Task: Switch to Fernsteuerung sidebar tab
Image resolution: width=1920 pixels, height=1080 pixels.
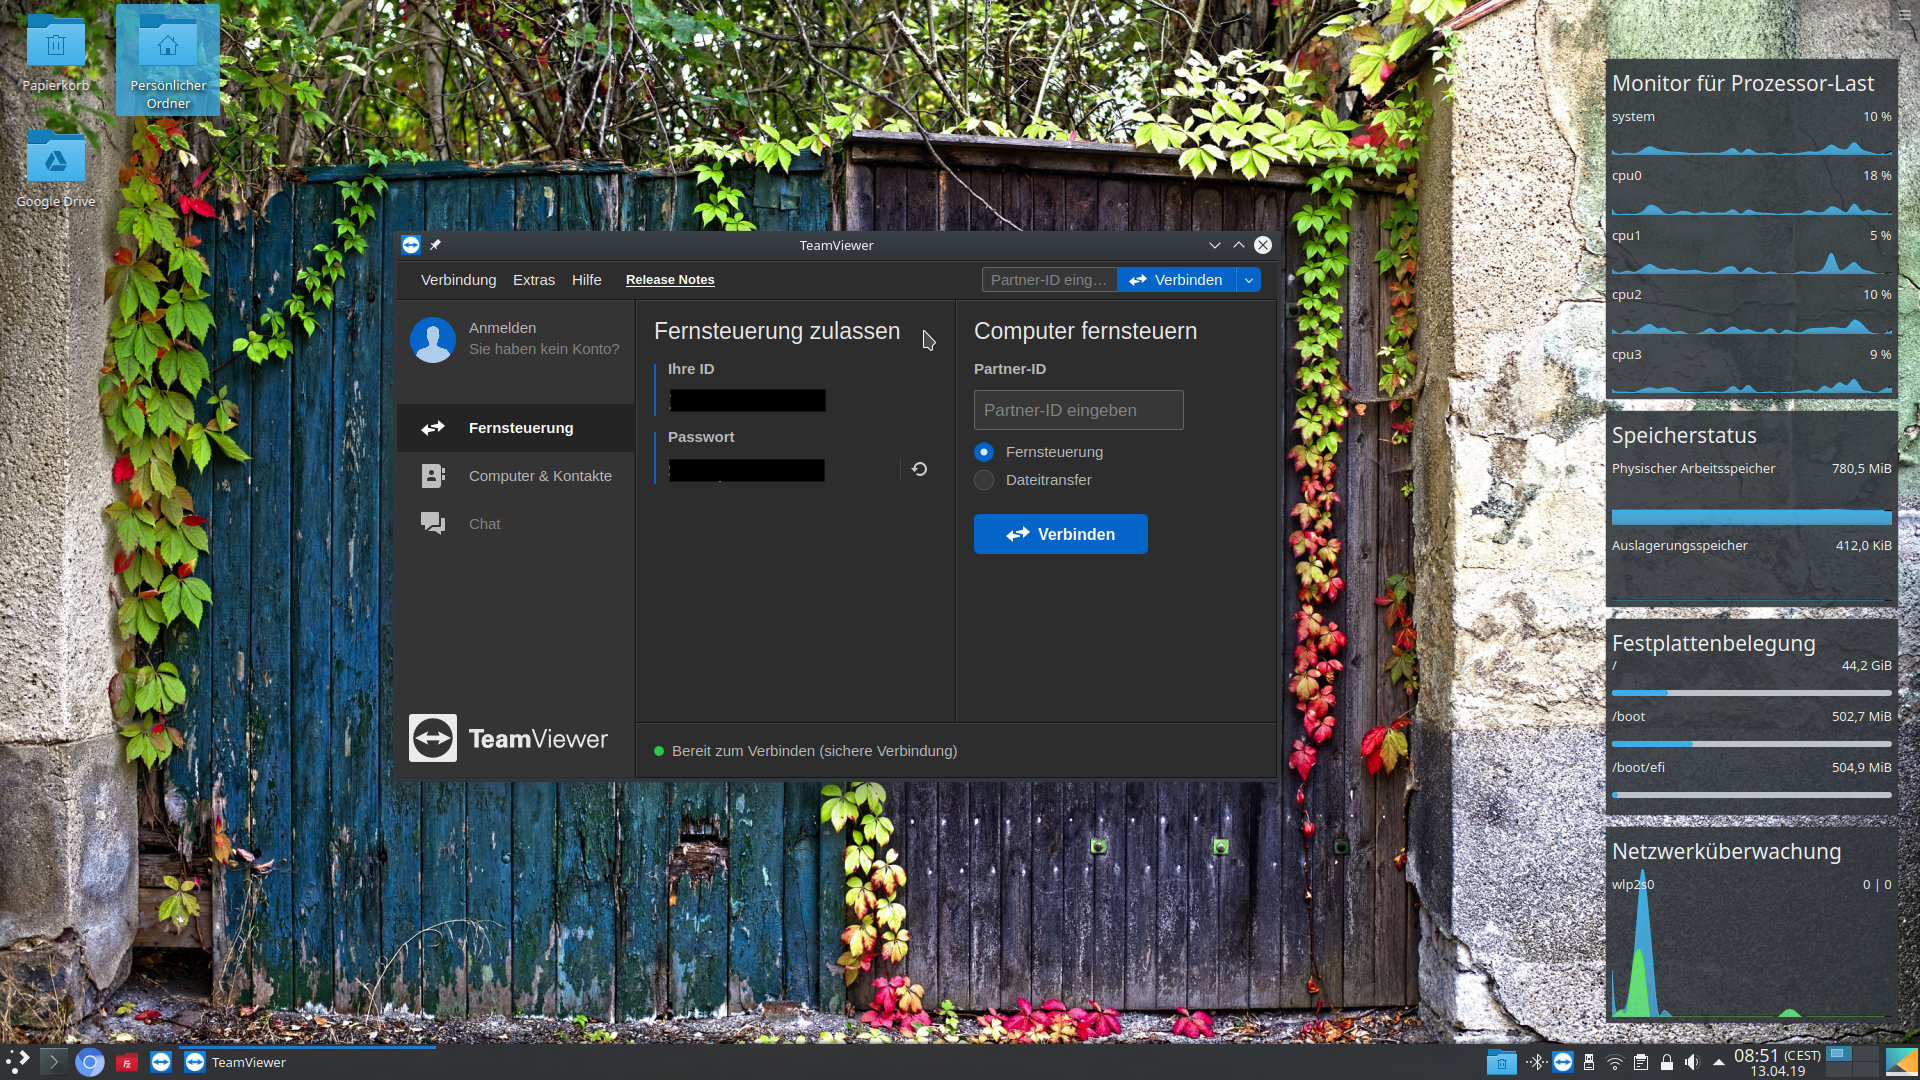Action: (516, 428)
